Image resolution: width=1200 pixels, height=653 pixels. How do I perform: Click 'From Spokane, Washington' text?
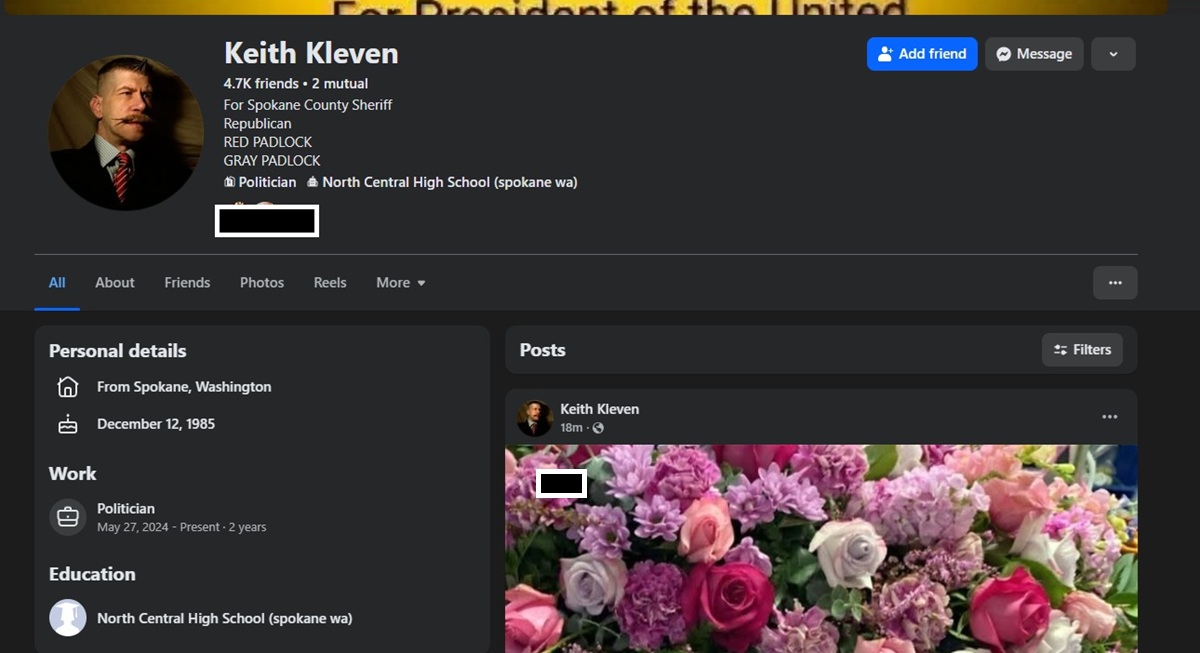point(184,387)
